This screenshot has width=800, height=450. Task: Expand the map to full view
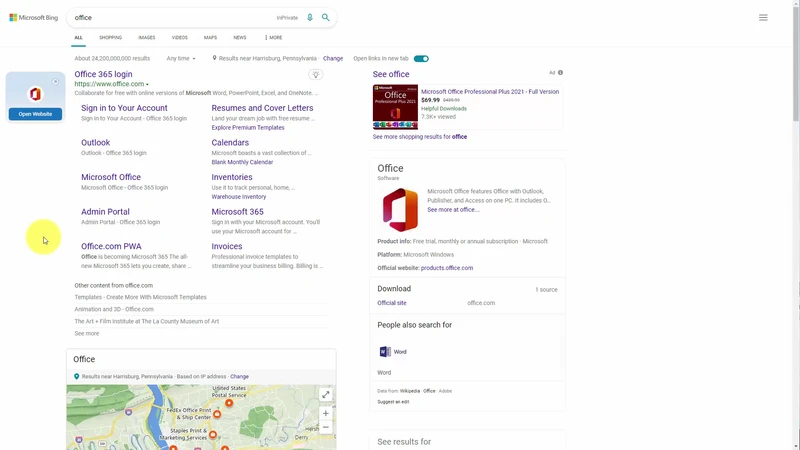pos(326,394)
